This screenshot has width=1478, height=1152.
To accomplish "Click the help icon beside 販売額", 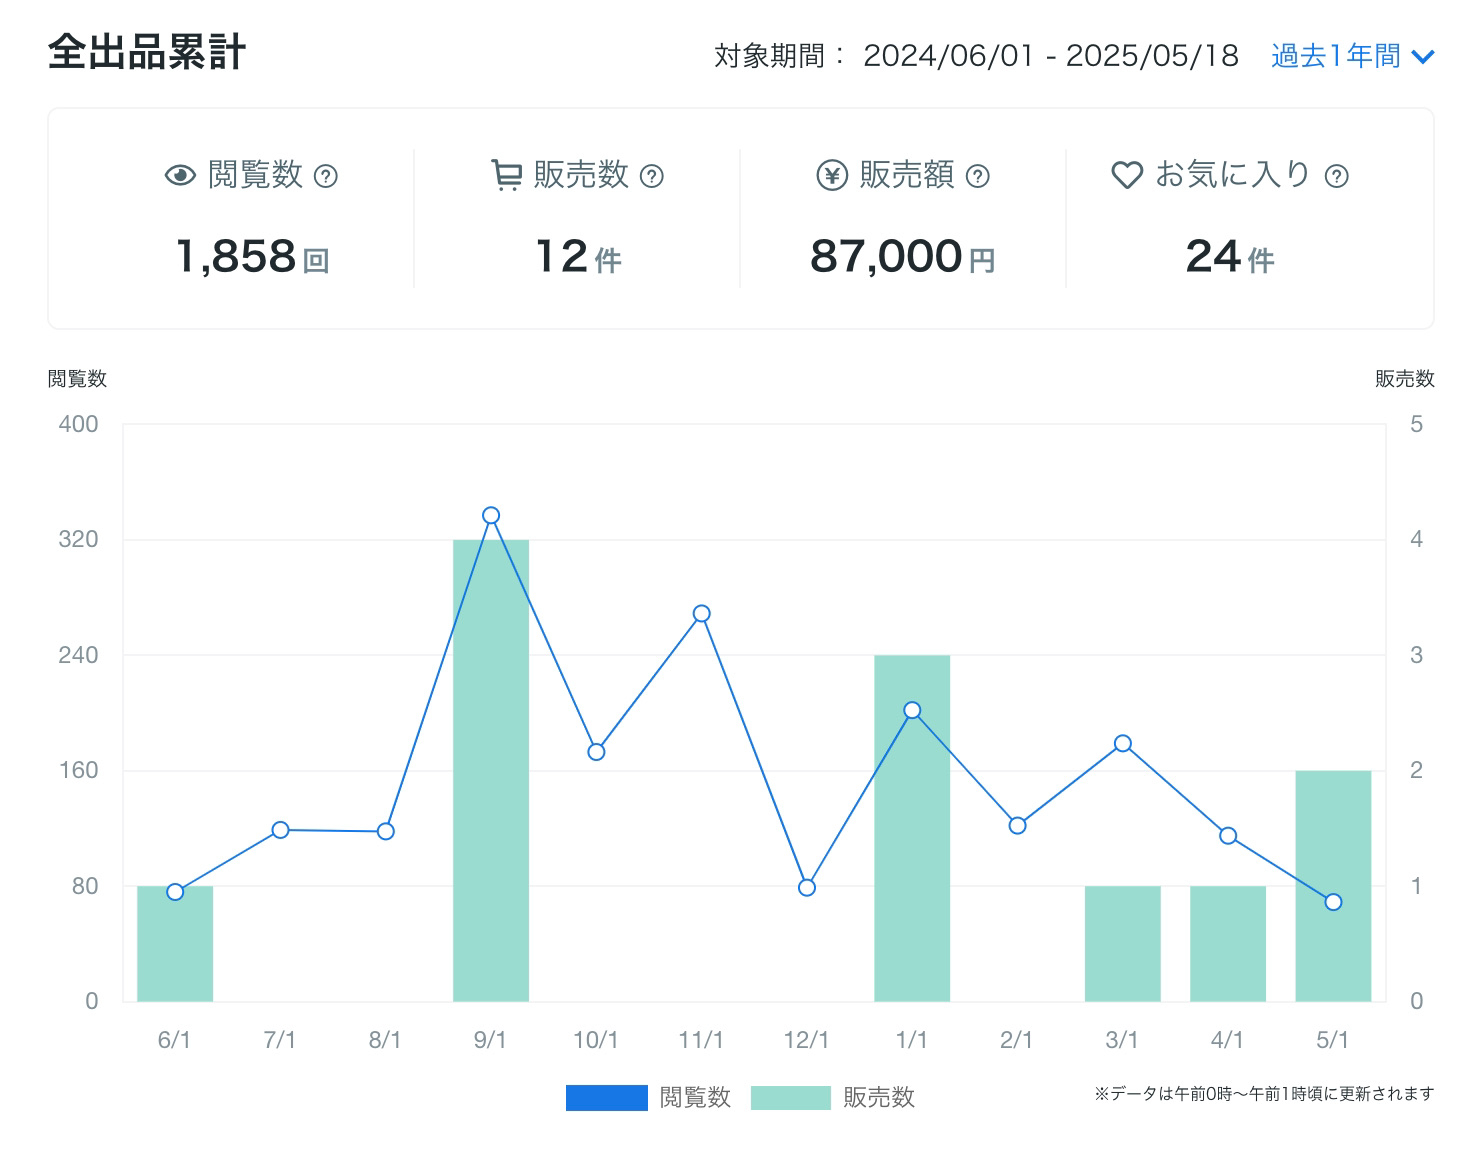I will 978,177.
